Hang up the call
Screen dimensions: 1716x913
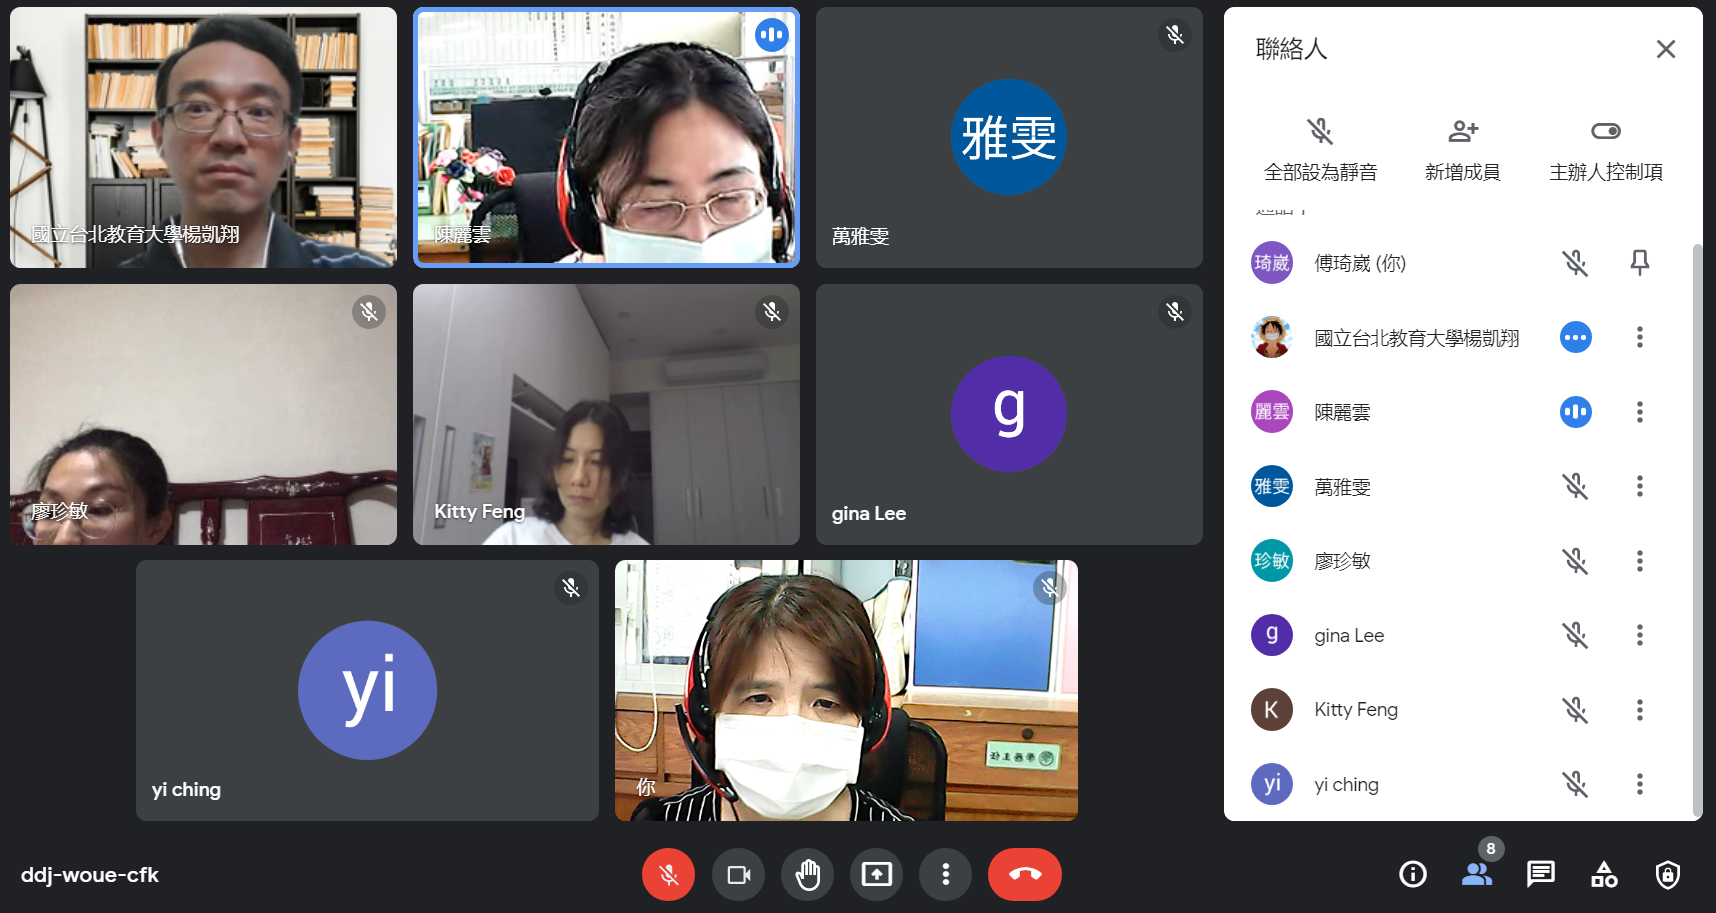tap(1024, 875)
